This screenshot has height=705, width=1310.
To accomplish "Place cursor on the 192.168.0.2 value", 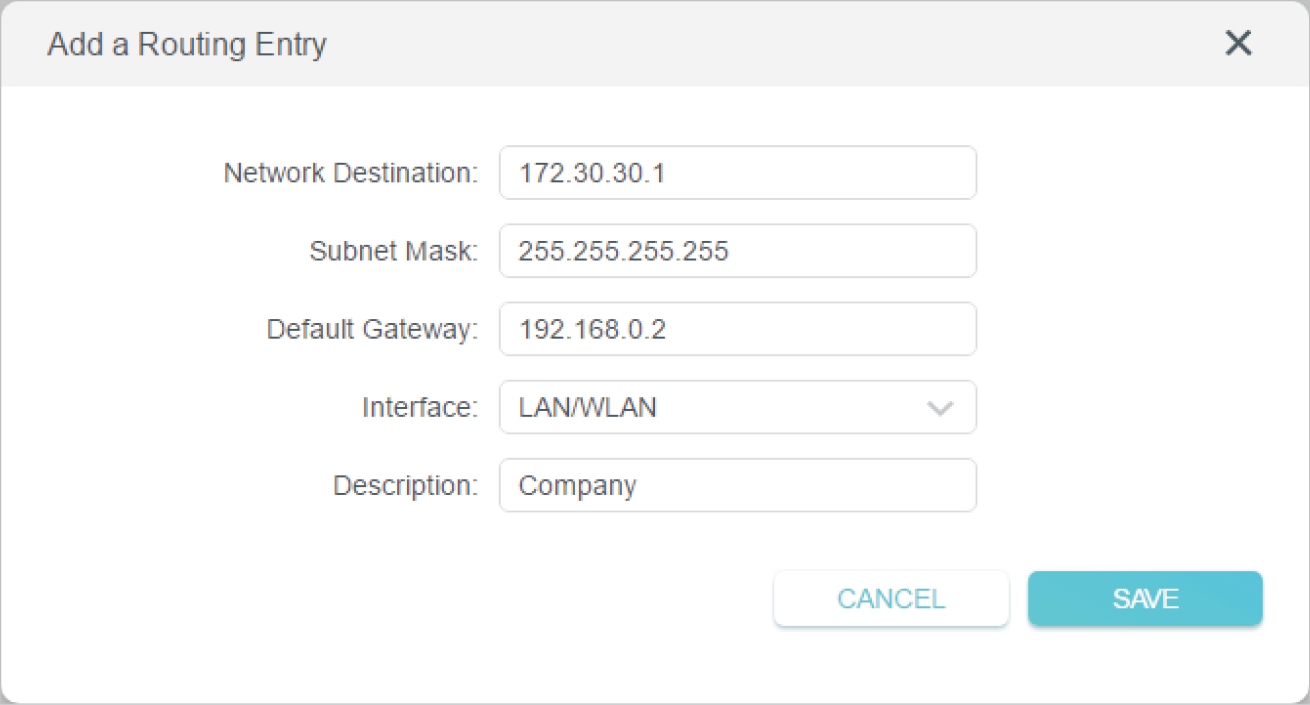I will (x=592, y=329).
